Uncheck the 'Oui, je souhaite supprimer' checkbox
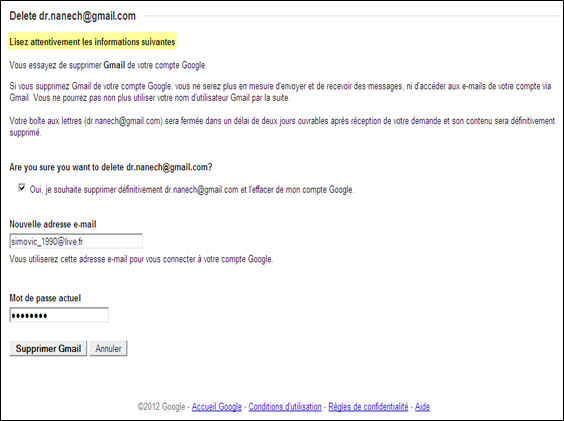Viewport: 564px width, 421px height. coord(22,188)
